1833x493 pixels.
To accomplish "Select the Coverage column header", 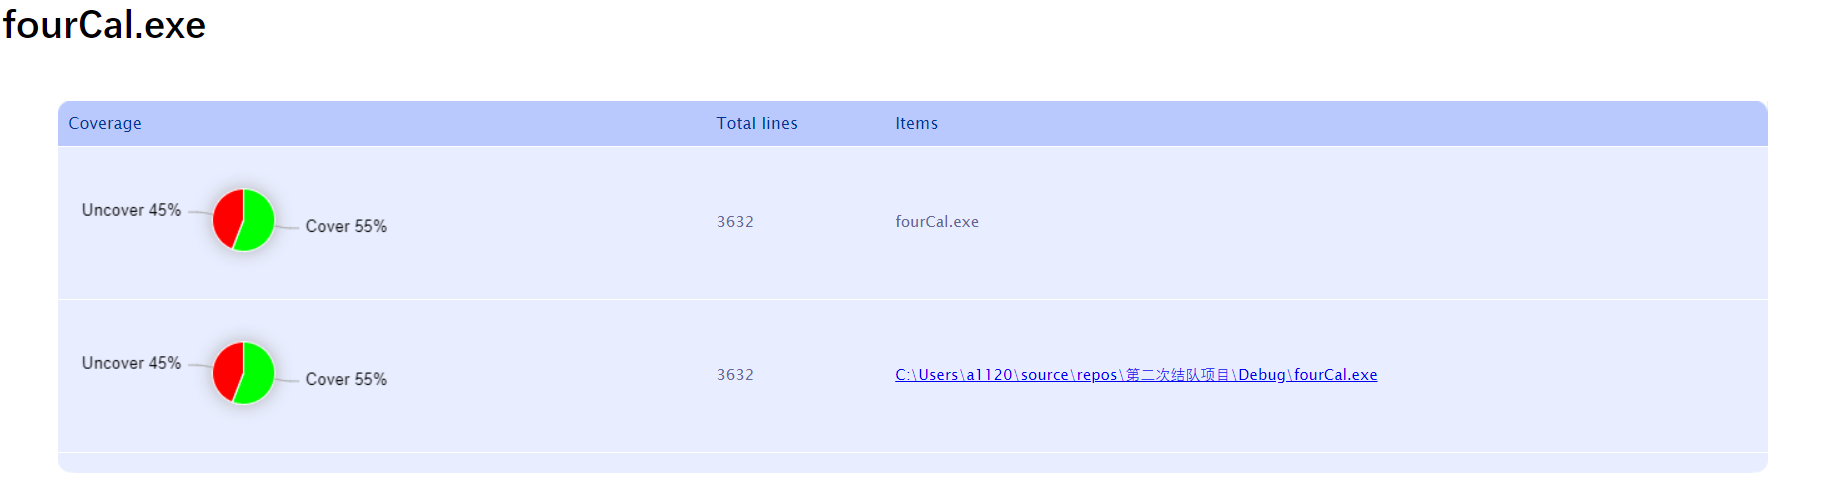I will [x=105, y=124].
